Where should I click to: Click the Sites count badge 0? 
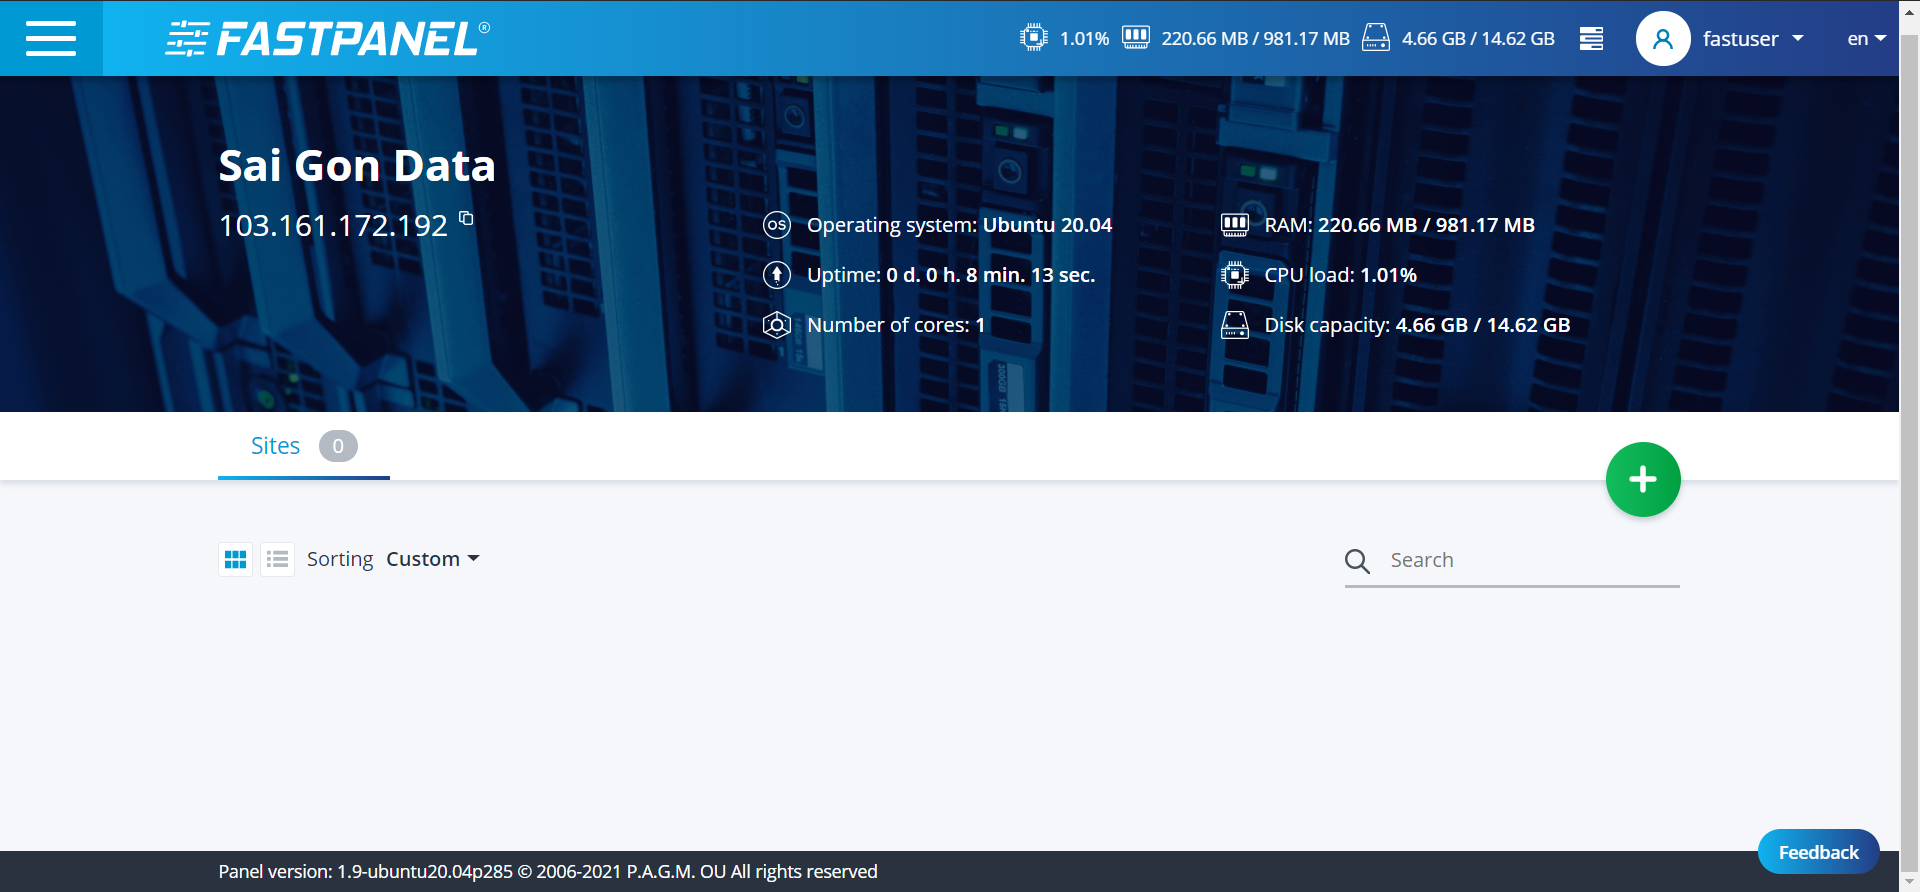click(x=338, y=446)
